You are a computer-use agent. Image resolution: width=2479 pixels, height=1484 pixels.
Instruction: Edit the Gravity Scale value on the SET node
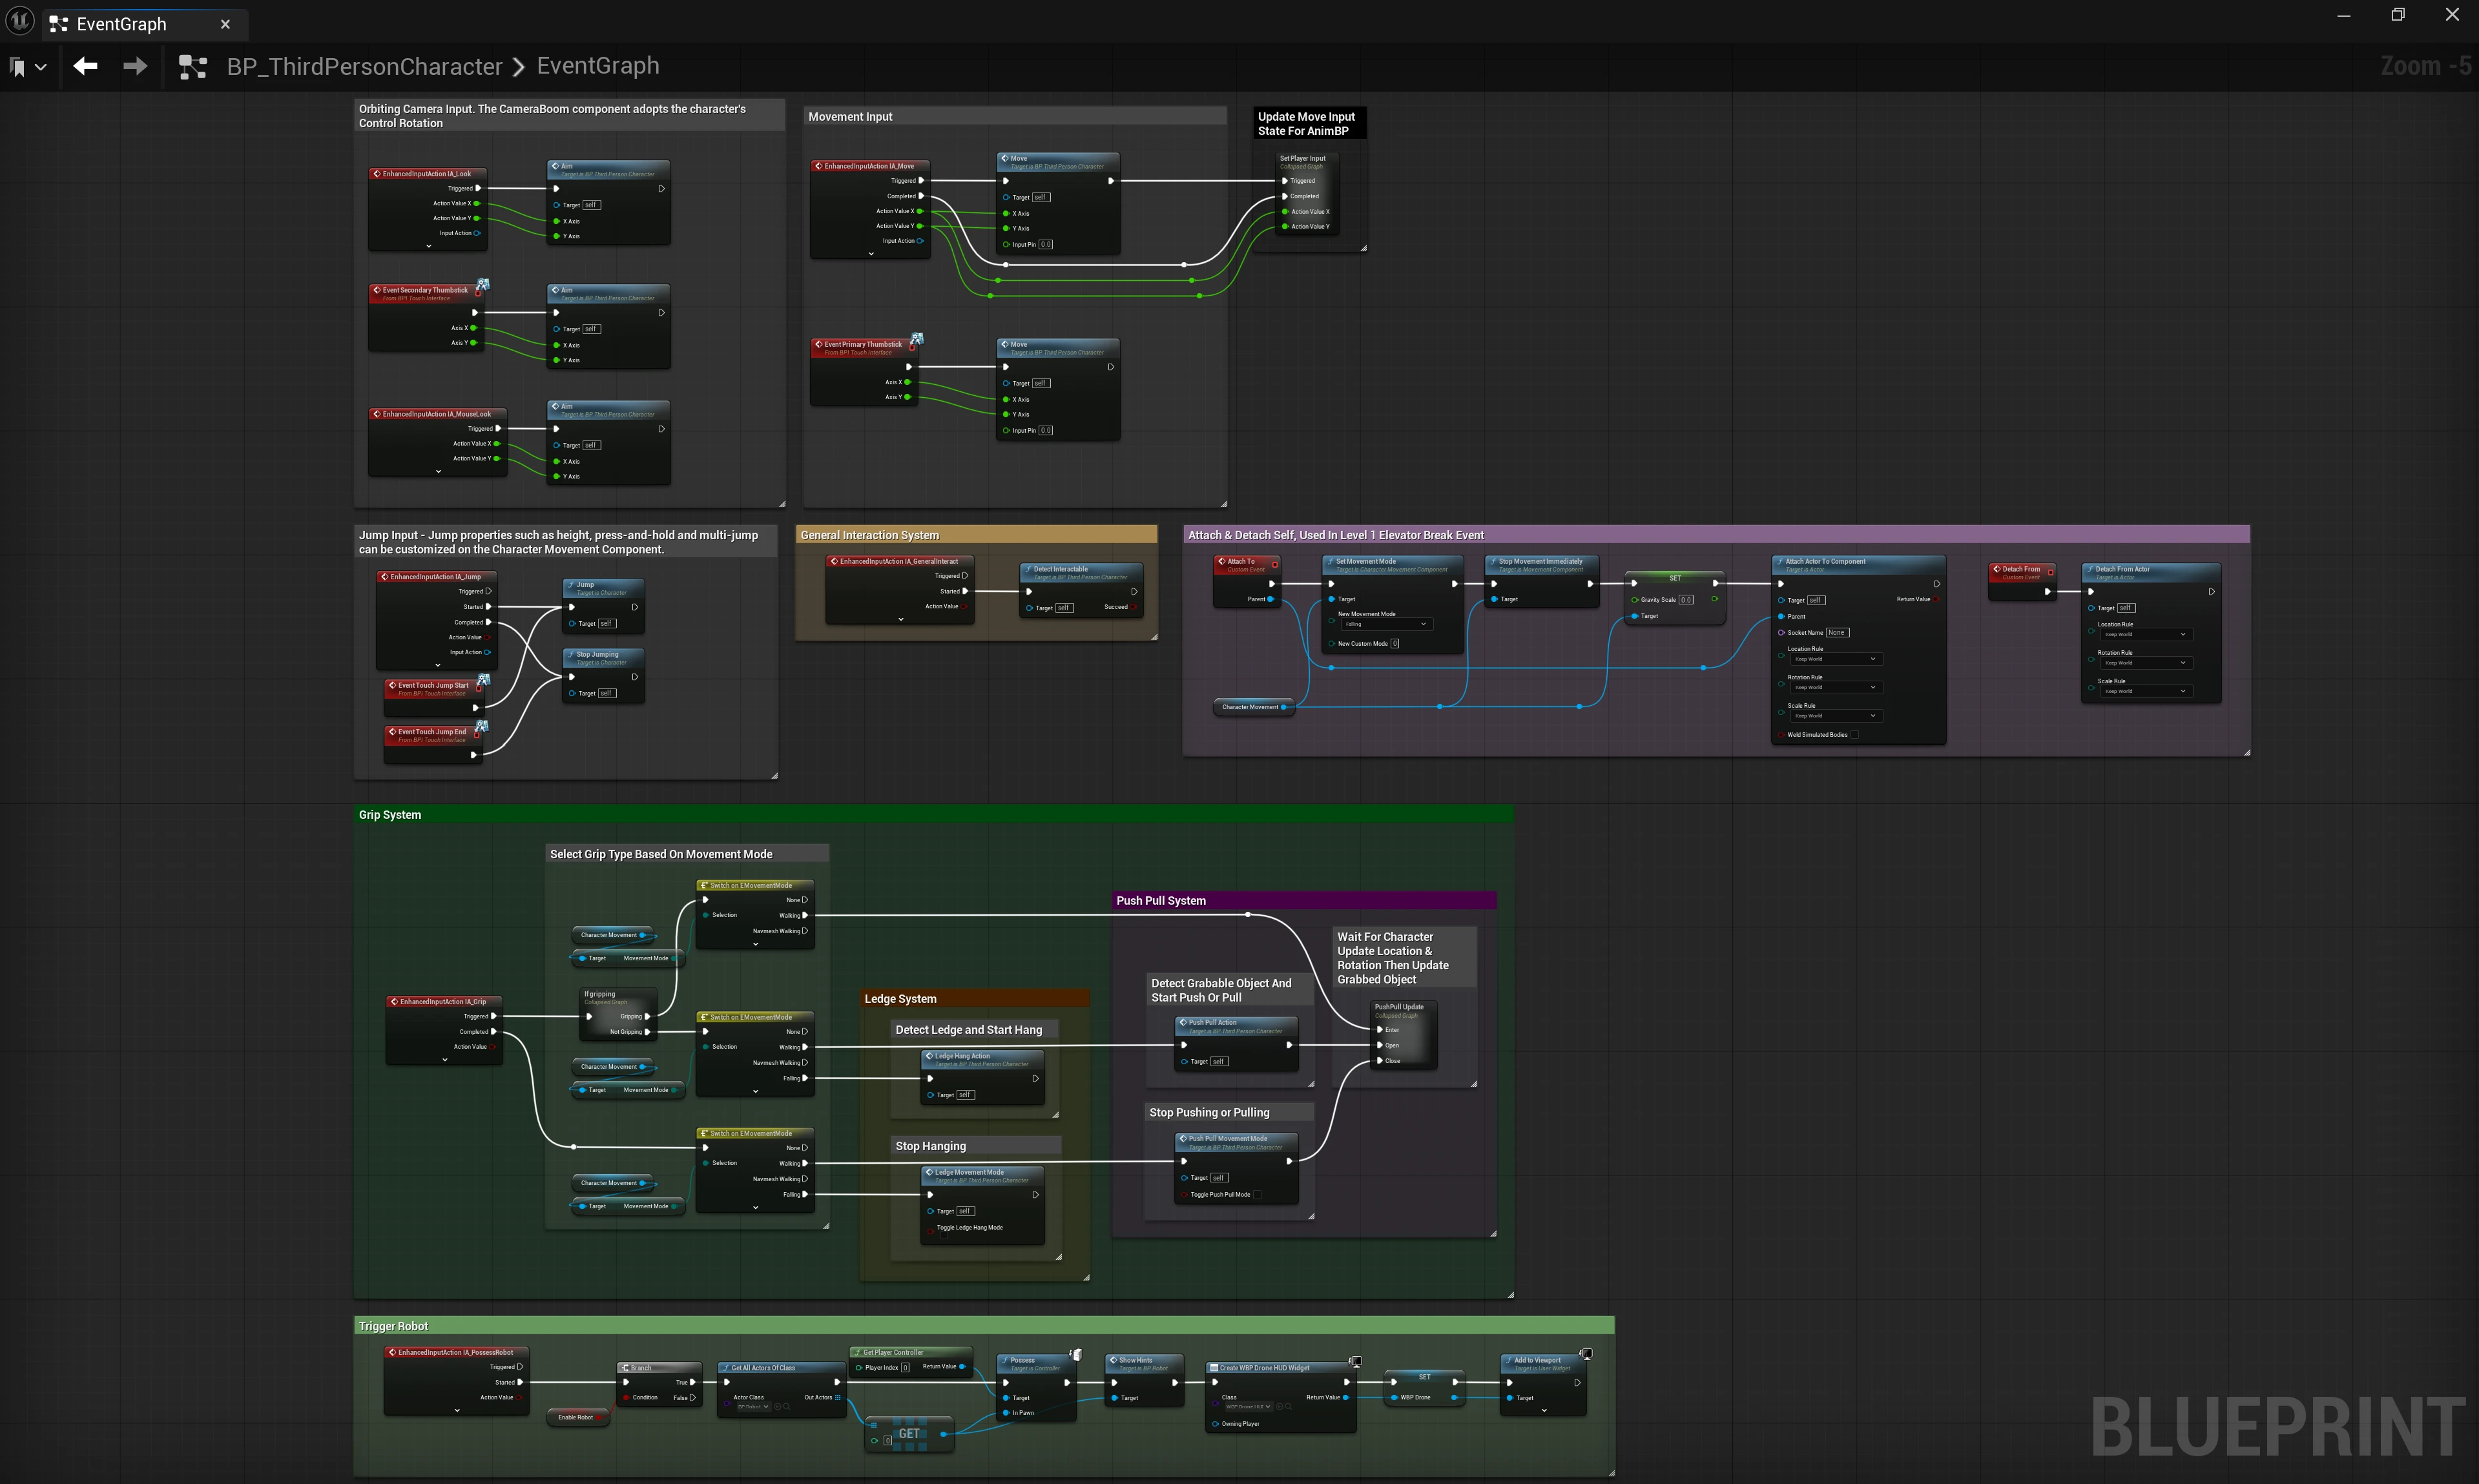tap(1686, 600)
